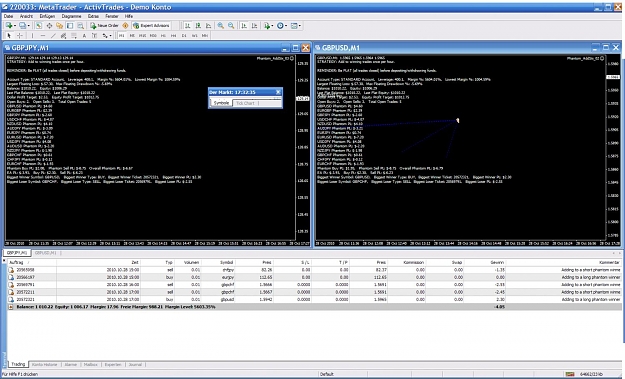This screenshot has height=379, width=625.
Task: Click the Neue Order button
Action: pyautogui.click(x=104, y=26)
